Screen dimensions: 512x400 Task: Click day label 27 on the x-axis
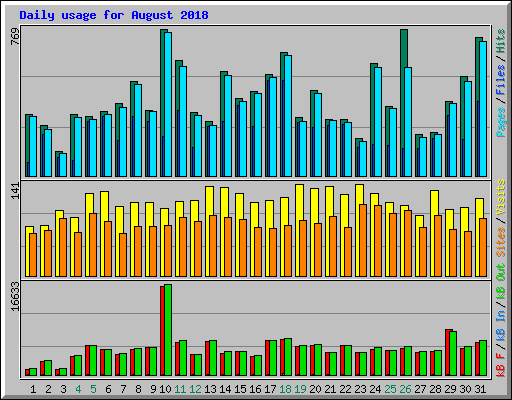click(x=420, y=389)
